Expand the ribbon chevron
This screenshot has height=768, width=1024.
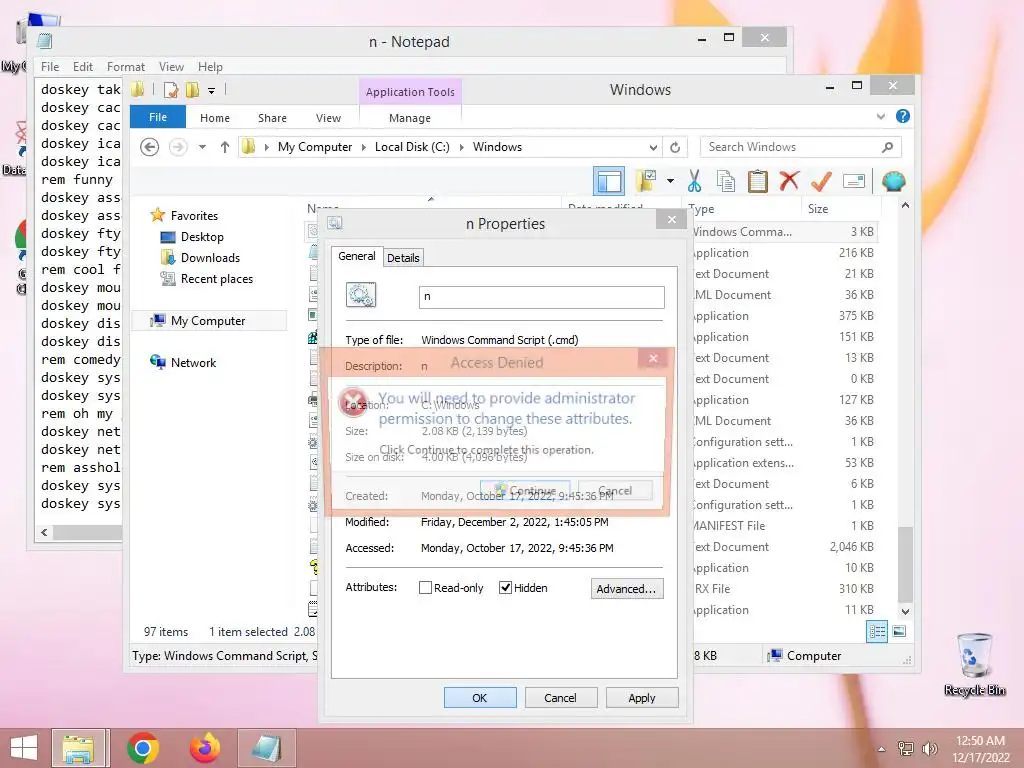pyautogui.click(x=880, y=116)
